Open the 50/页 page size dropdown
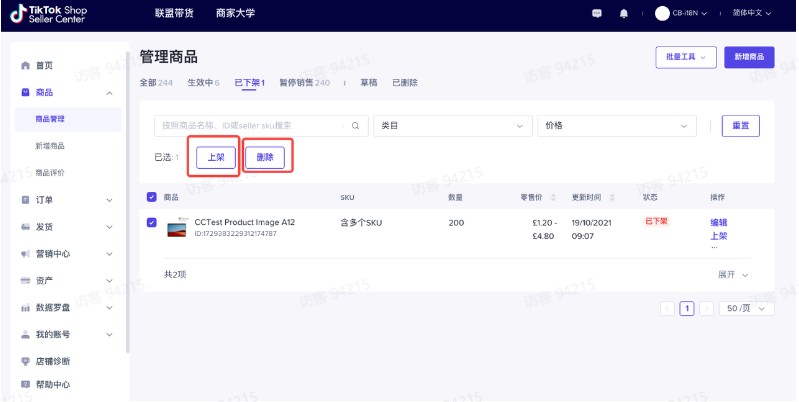 click(746, 309)
